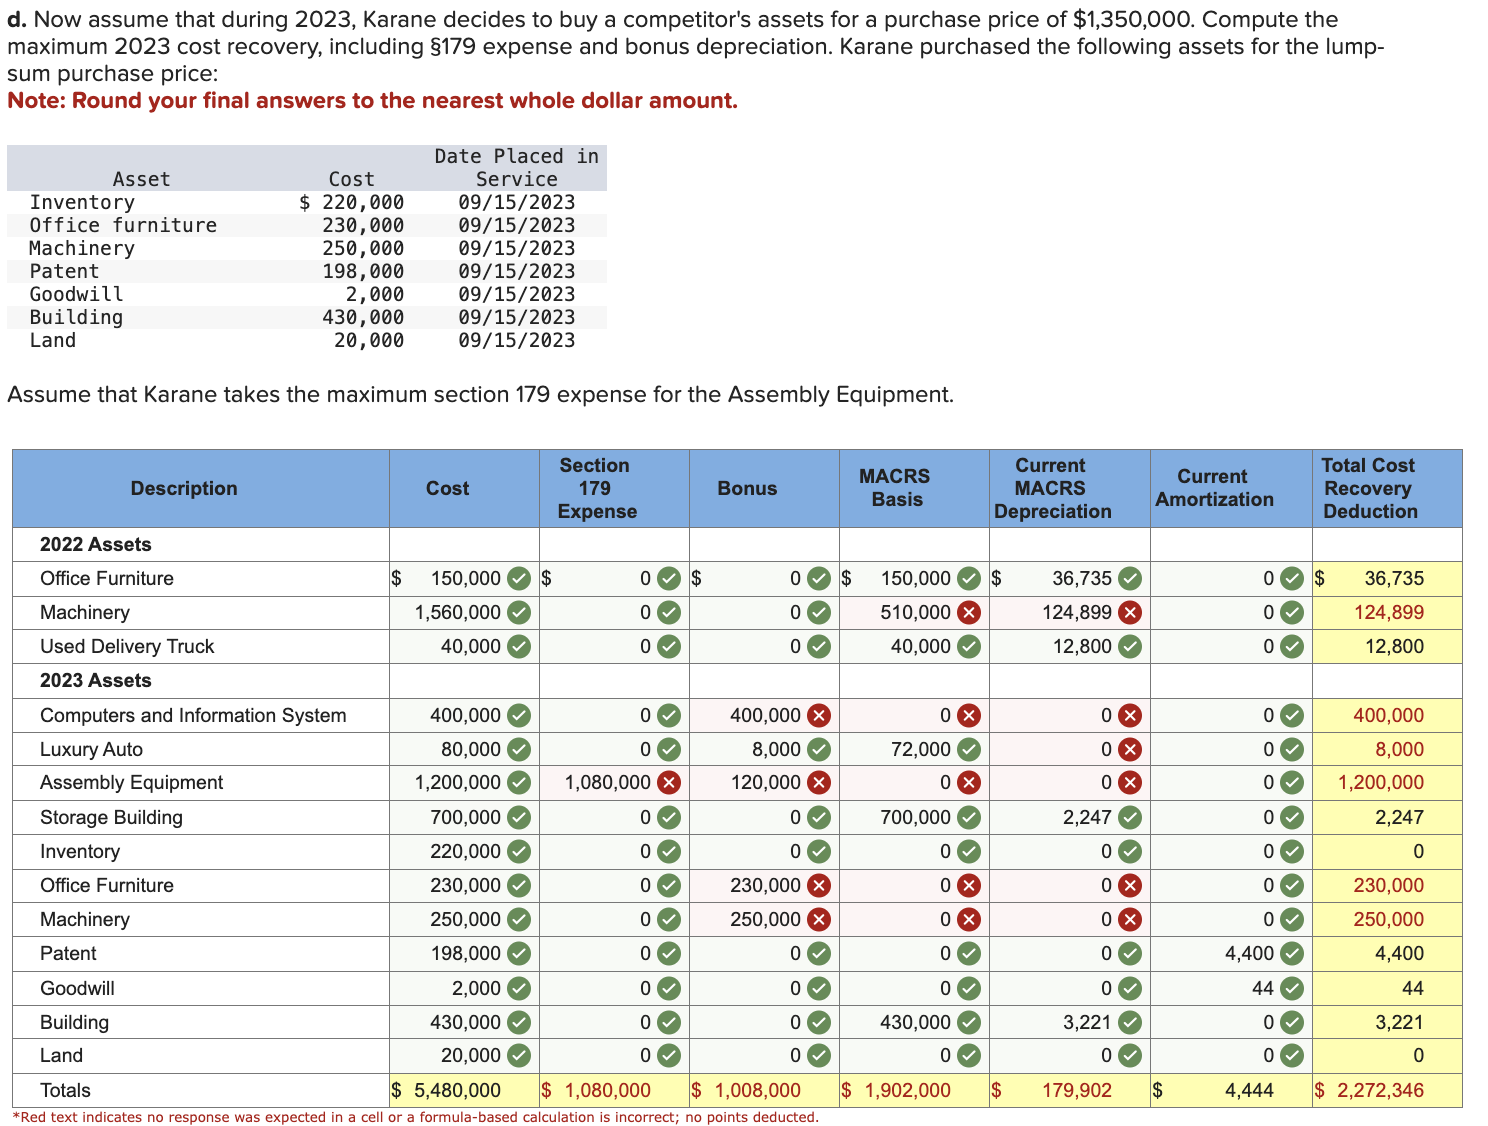Click green check next to 36,735 depreciation
This screenshot has height=1126, width=1488.
tap(1129, 578)
